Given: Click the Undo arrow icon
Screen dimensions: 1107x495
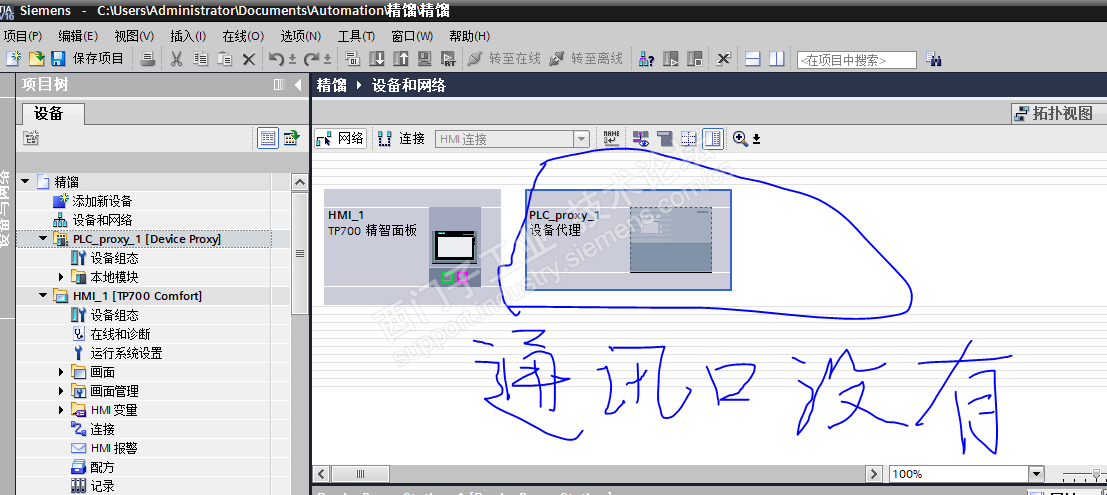Looking at the screenshot, I should (x=277, y=59).
